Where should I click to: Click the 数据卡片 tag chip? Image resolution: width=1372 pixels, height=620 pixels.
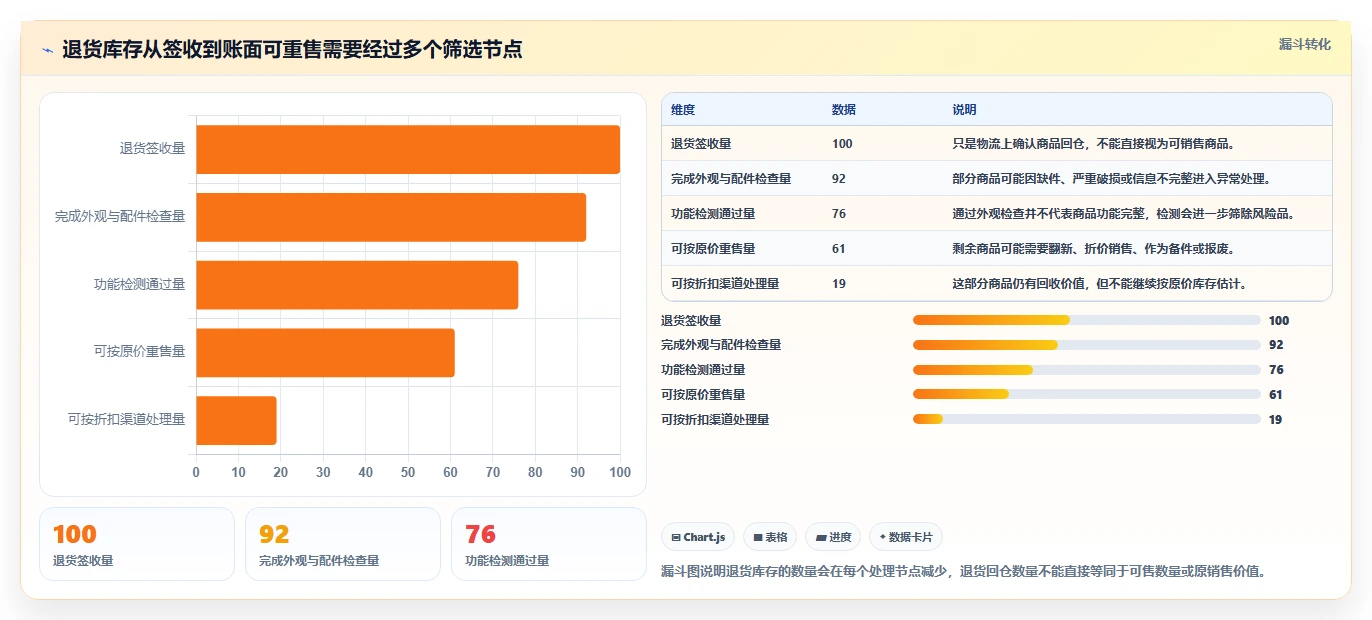click(906, 537)
